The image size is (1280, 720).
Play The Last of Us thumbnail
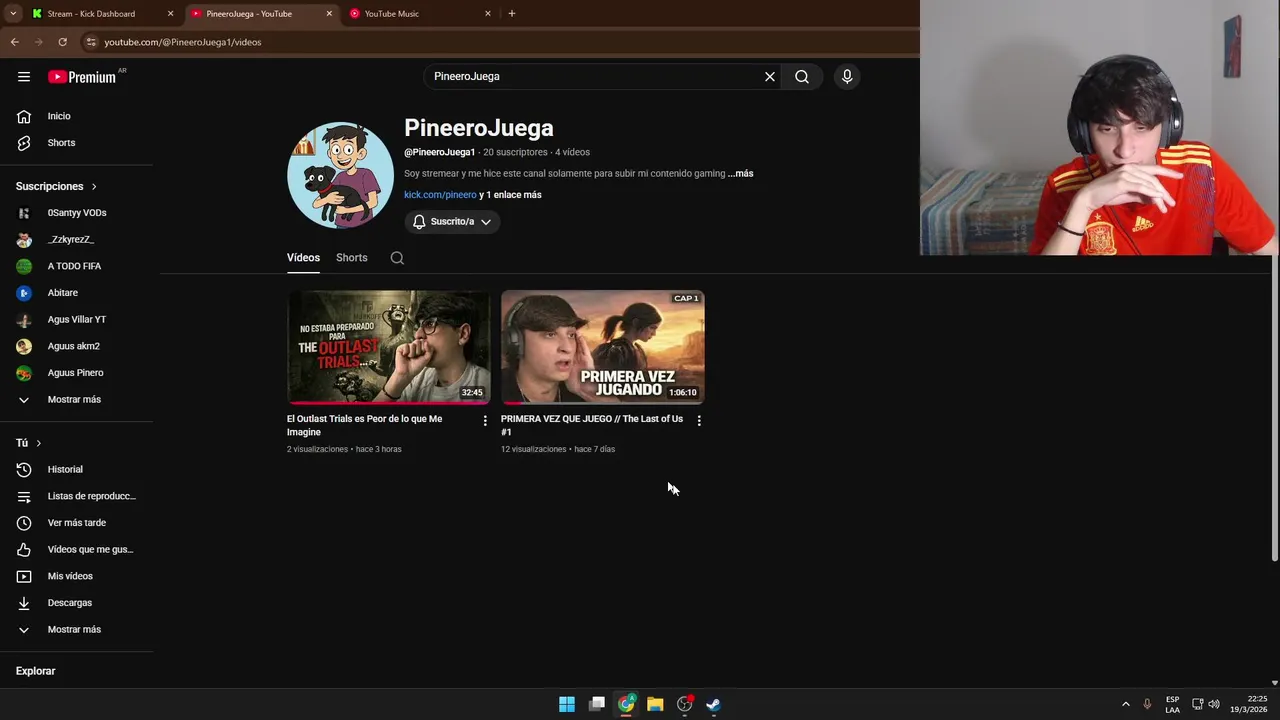point(603,347)
